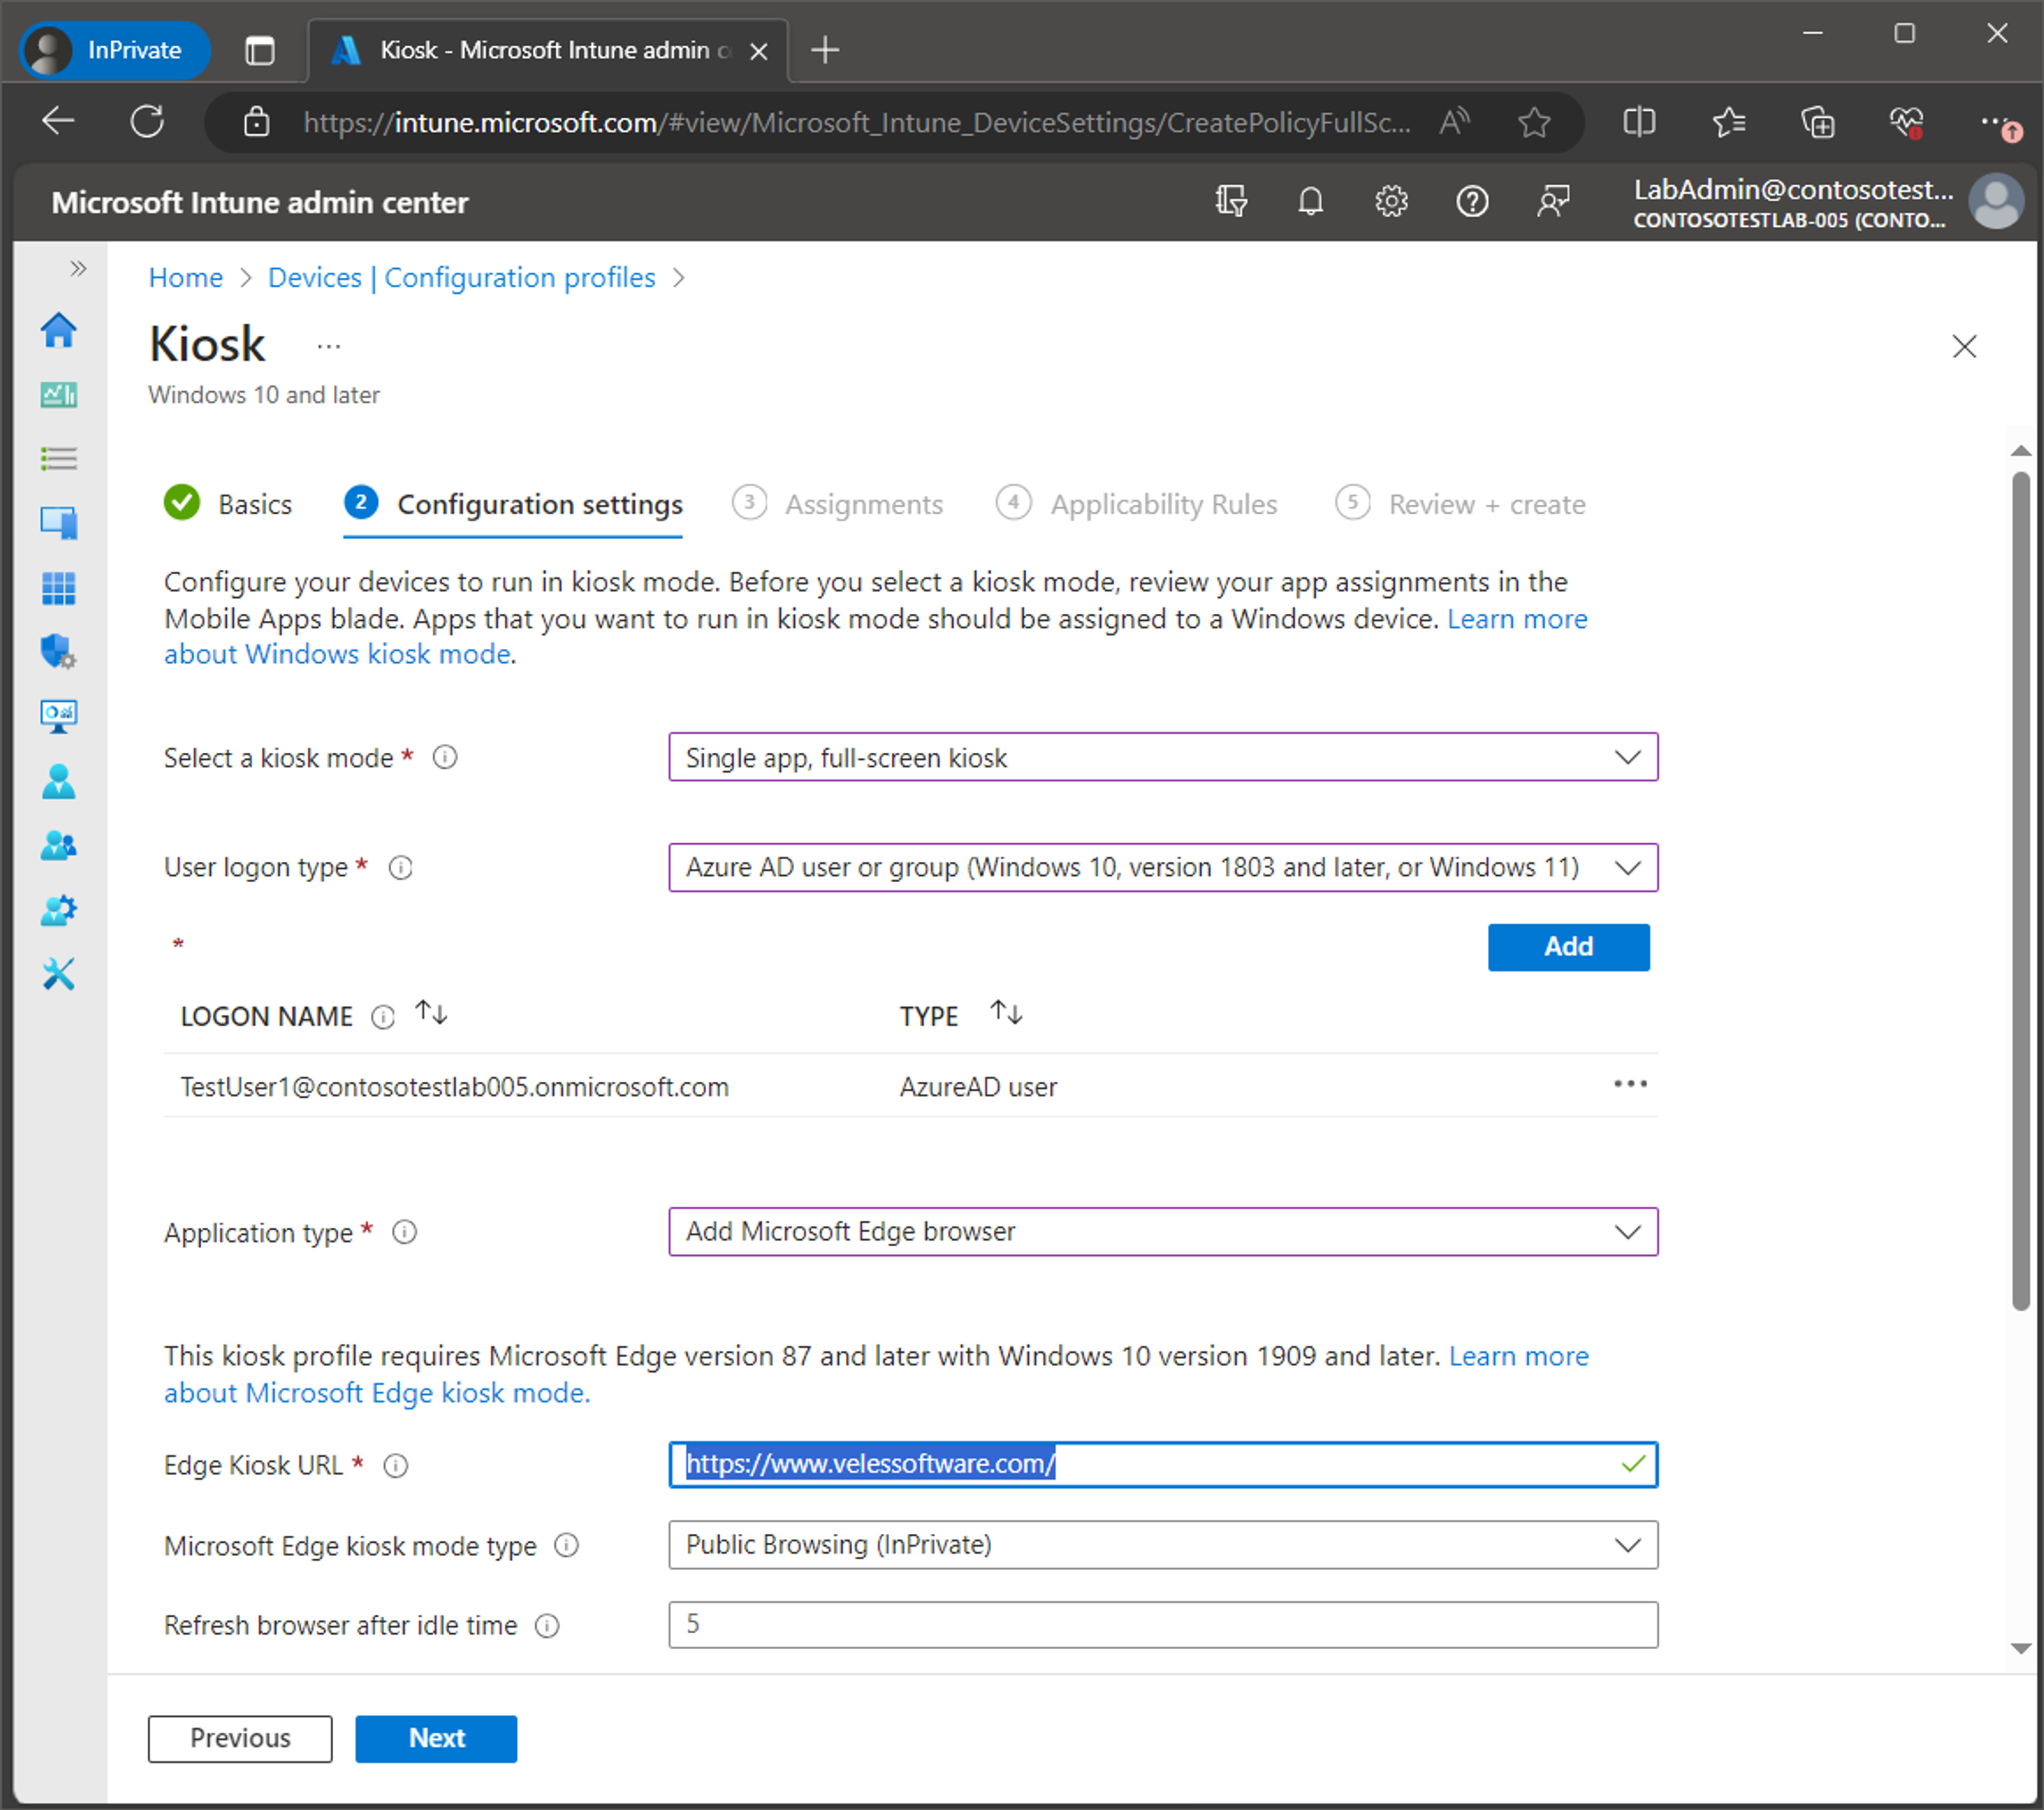
Task: Open the help question mark icon
Action: (x=1472, y=202)
